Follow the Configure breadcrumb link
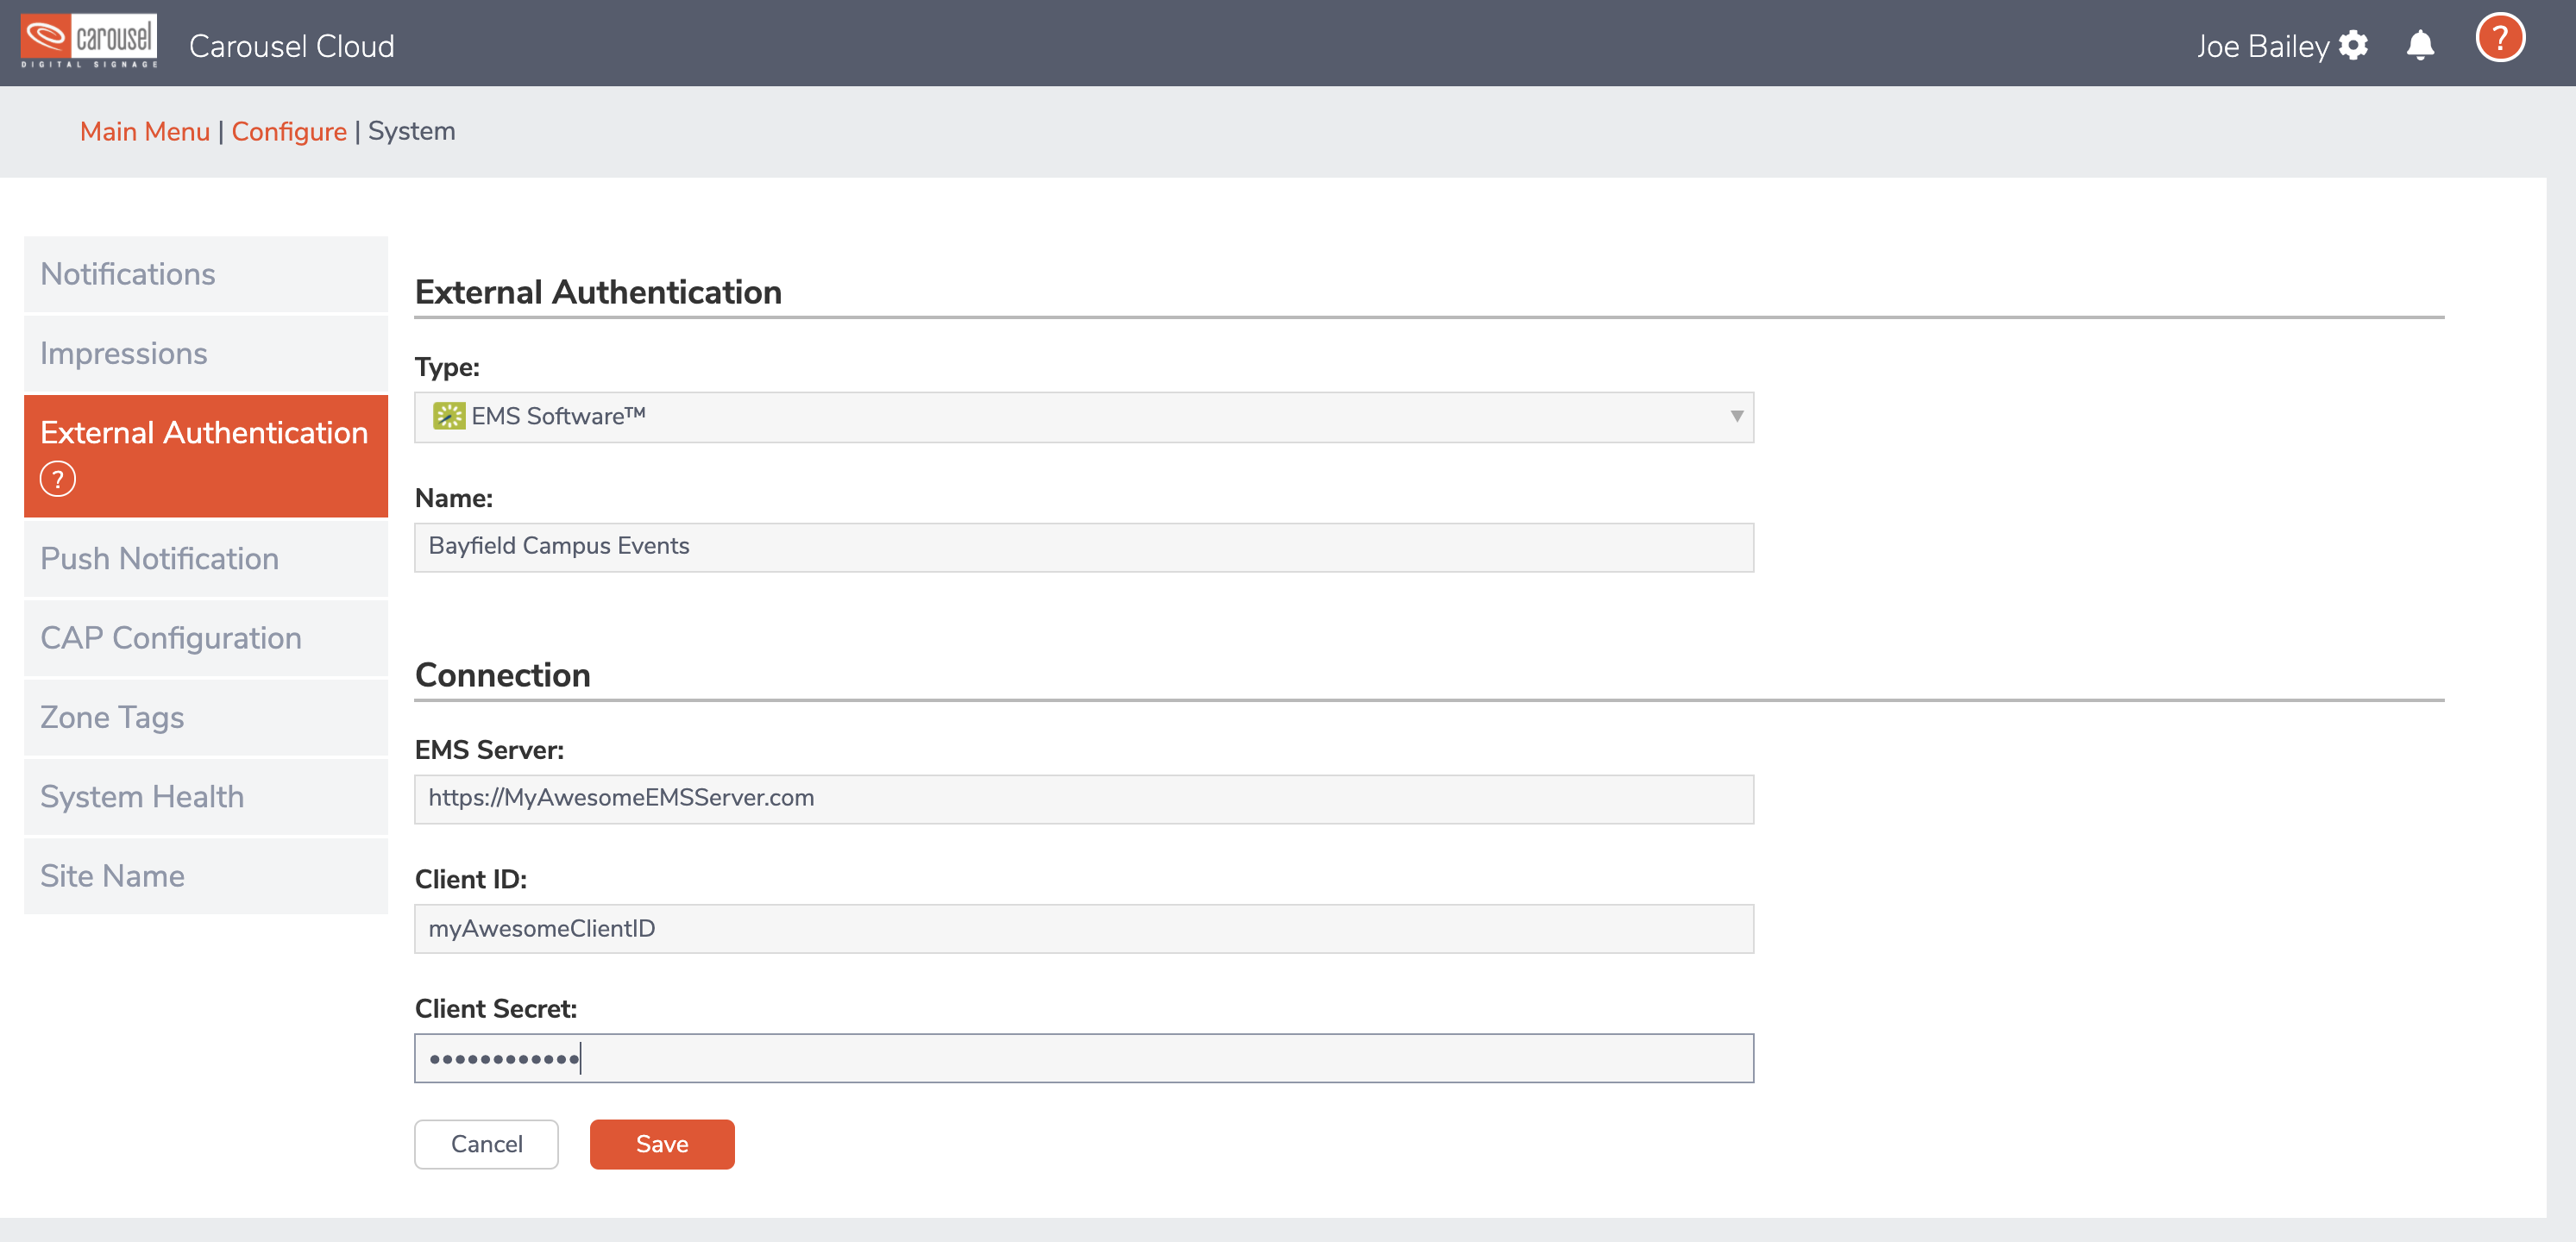The height and width of the screenshot is (1242, 2576). click(289, 131)
